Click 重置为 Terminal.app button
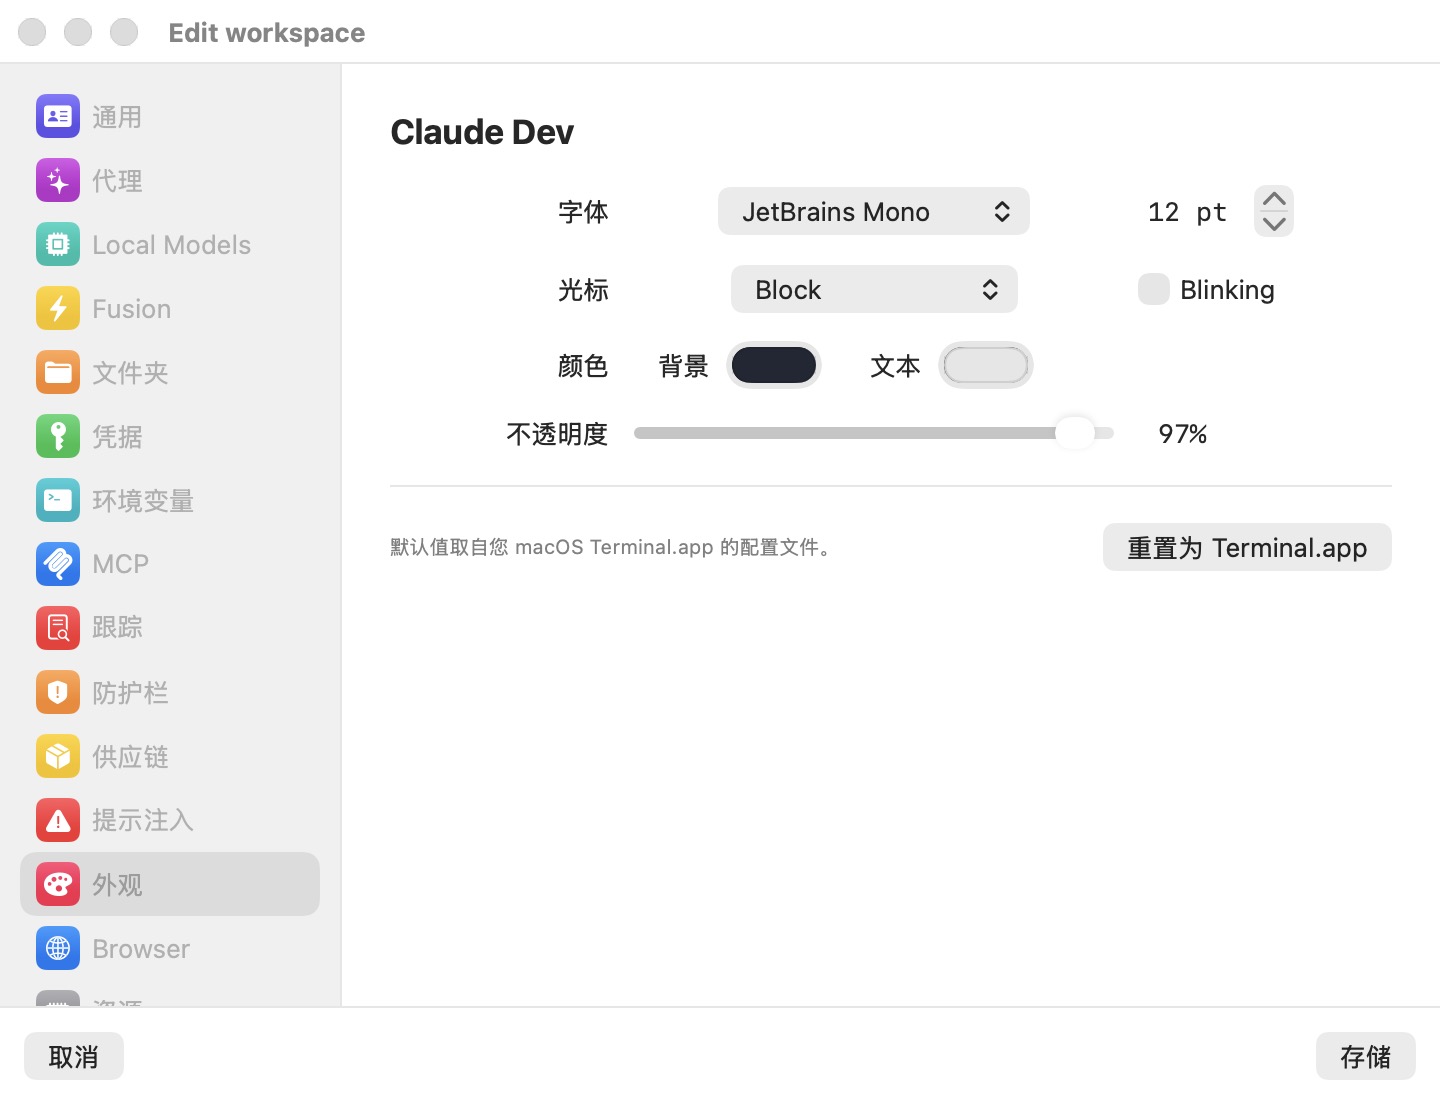This screenshot has height=1104, width=1440. tap(1247, 547)
